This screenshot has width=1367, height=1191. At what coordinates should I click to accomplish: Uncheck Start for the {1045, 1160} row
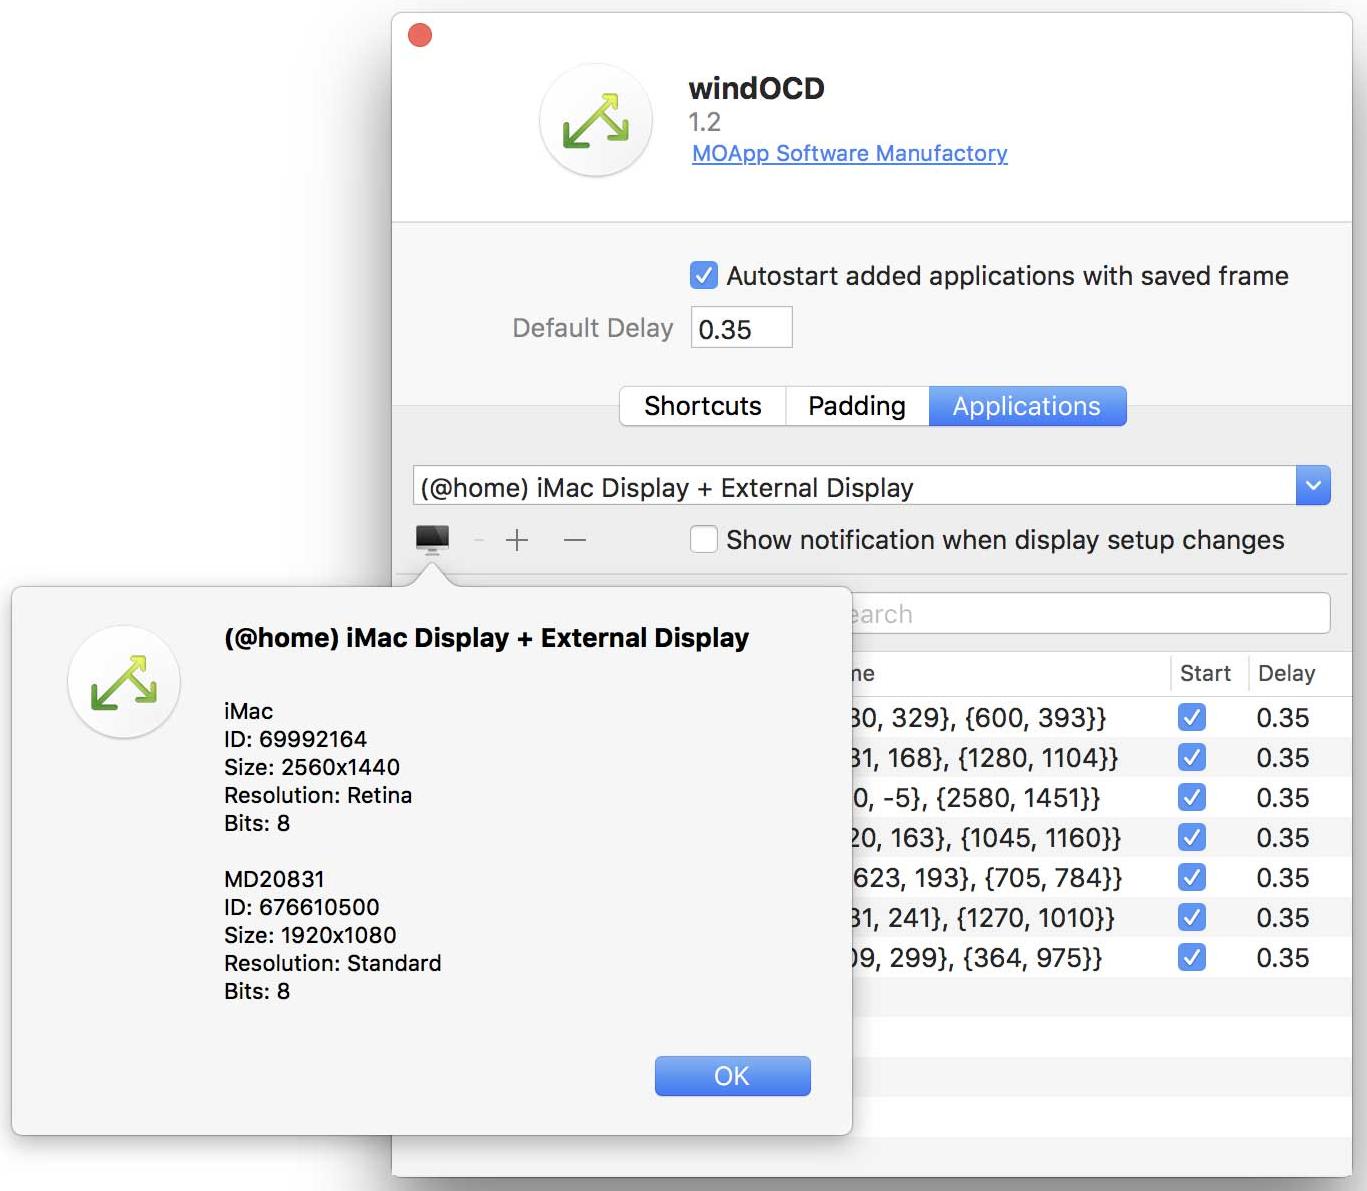coord(1192,837)
